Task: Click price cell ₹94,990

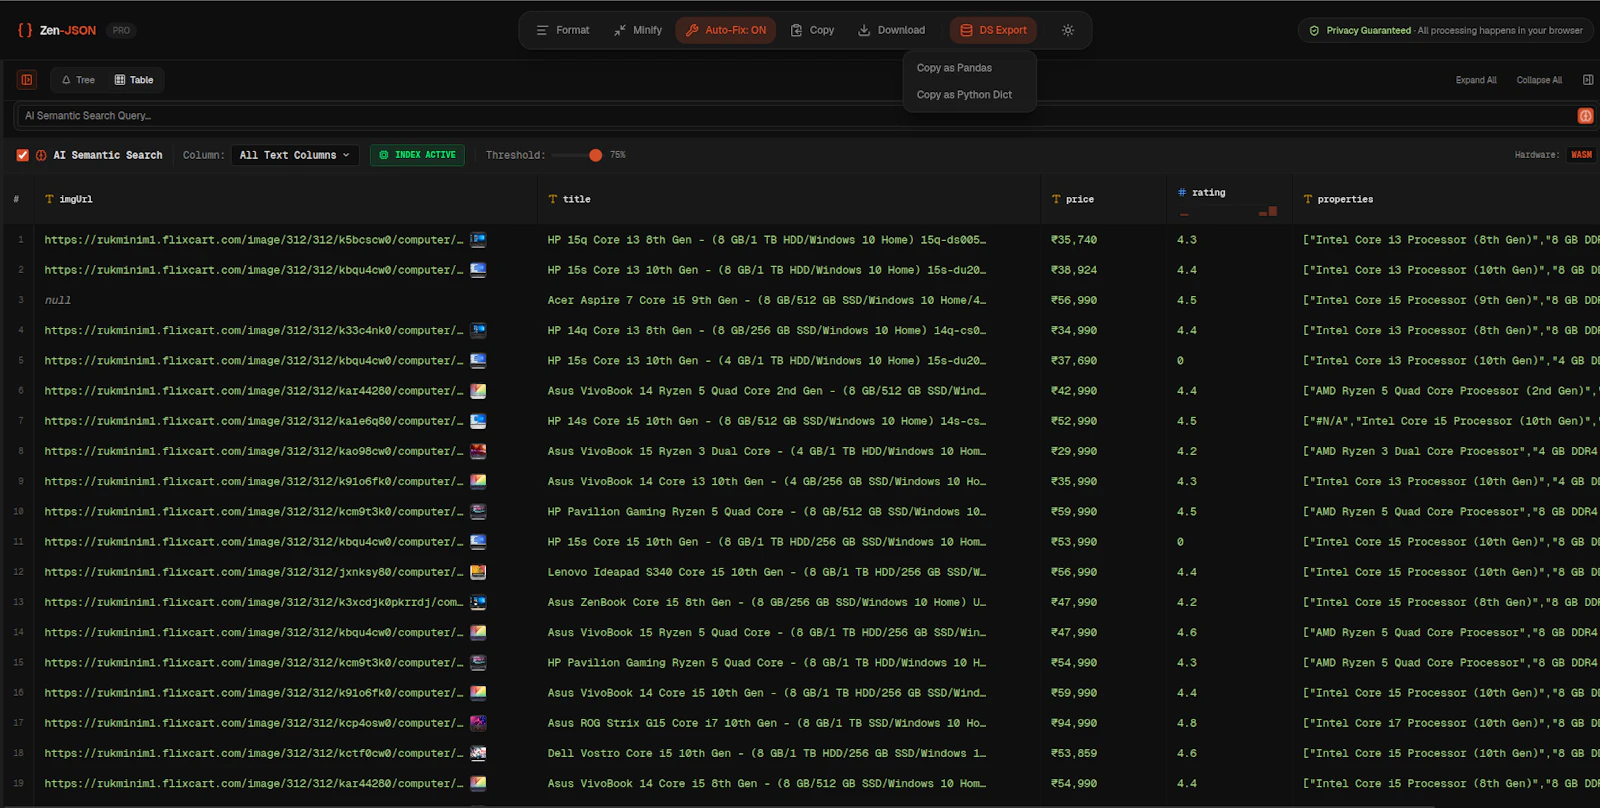Action: pyautogui.click(x=1074, y=723)
